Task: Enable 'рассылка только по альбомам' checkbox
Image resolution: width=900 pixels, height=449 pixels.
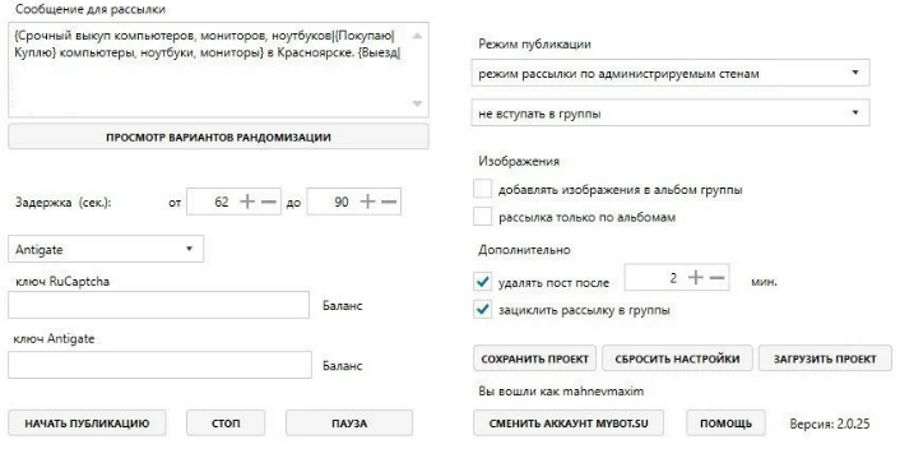Action: click(483, 216)
